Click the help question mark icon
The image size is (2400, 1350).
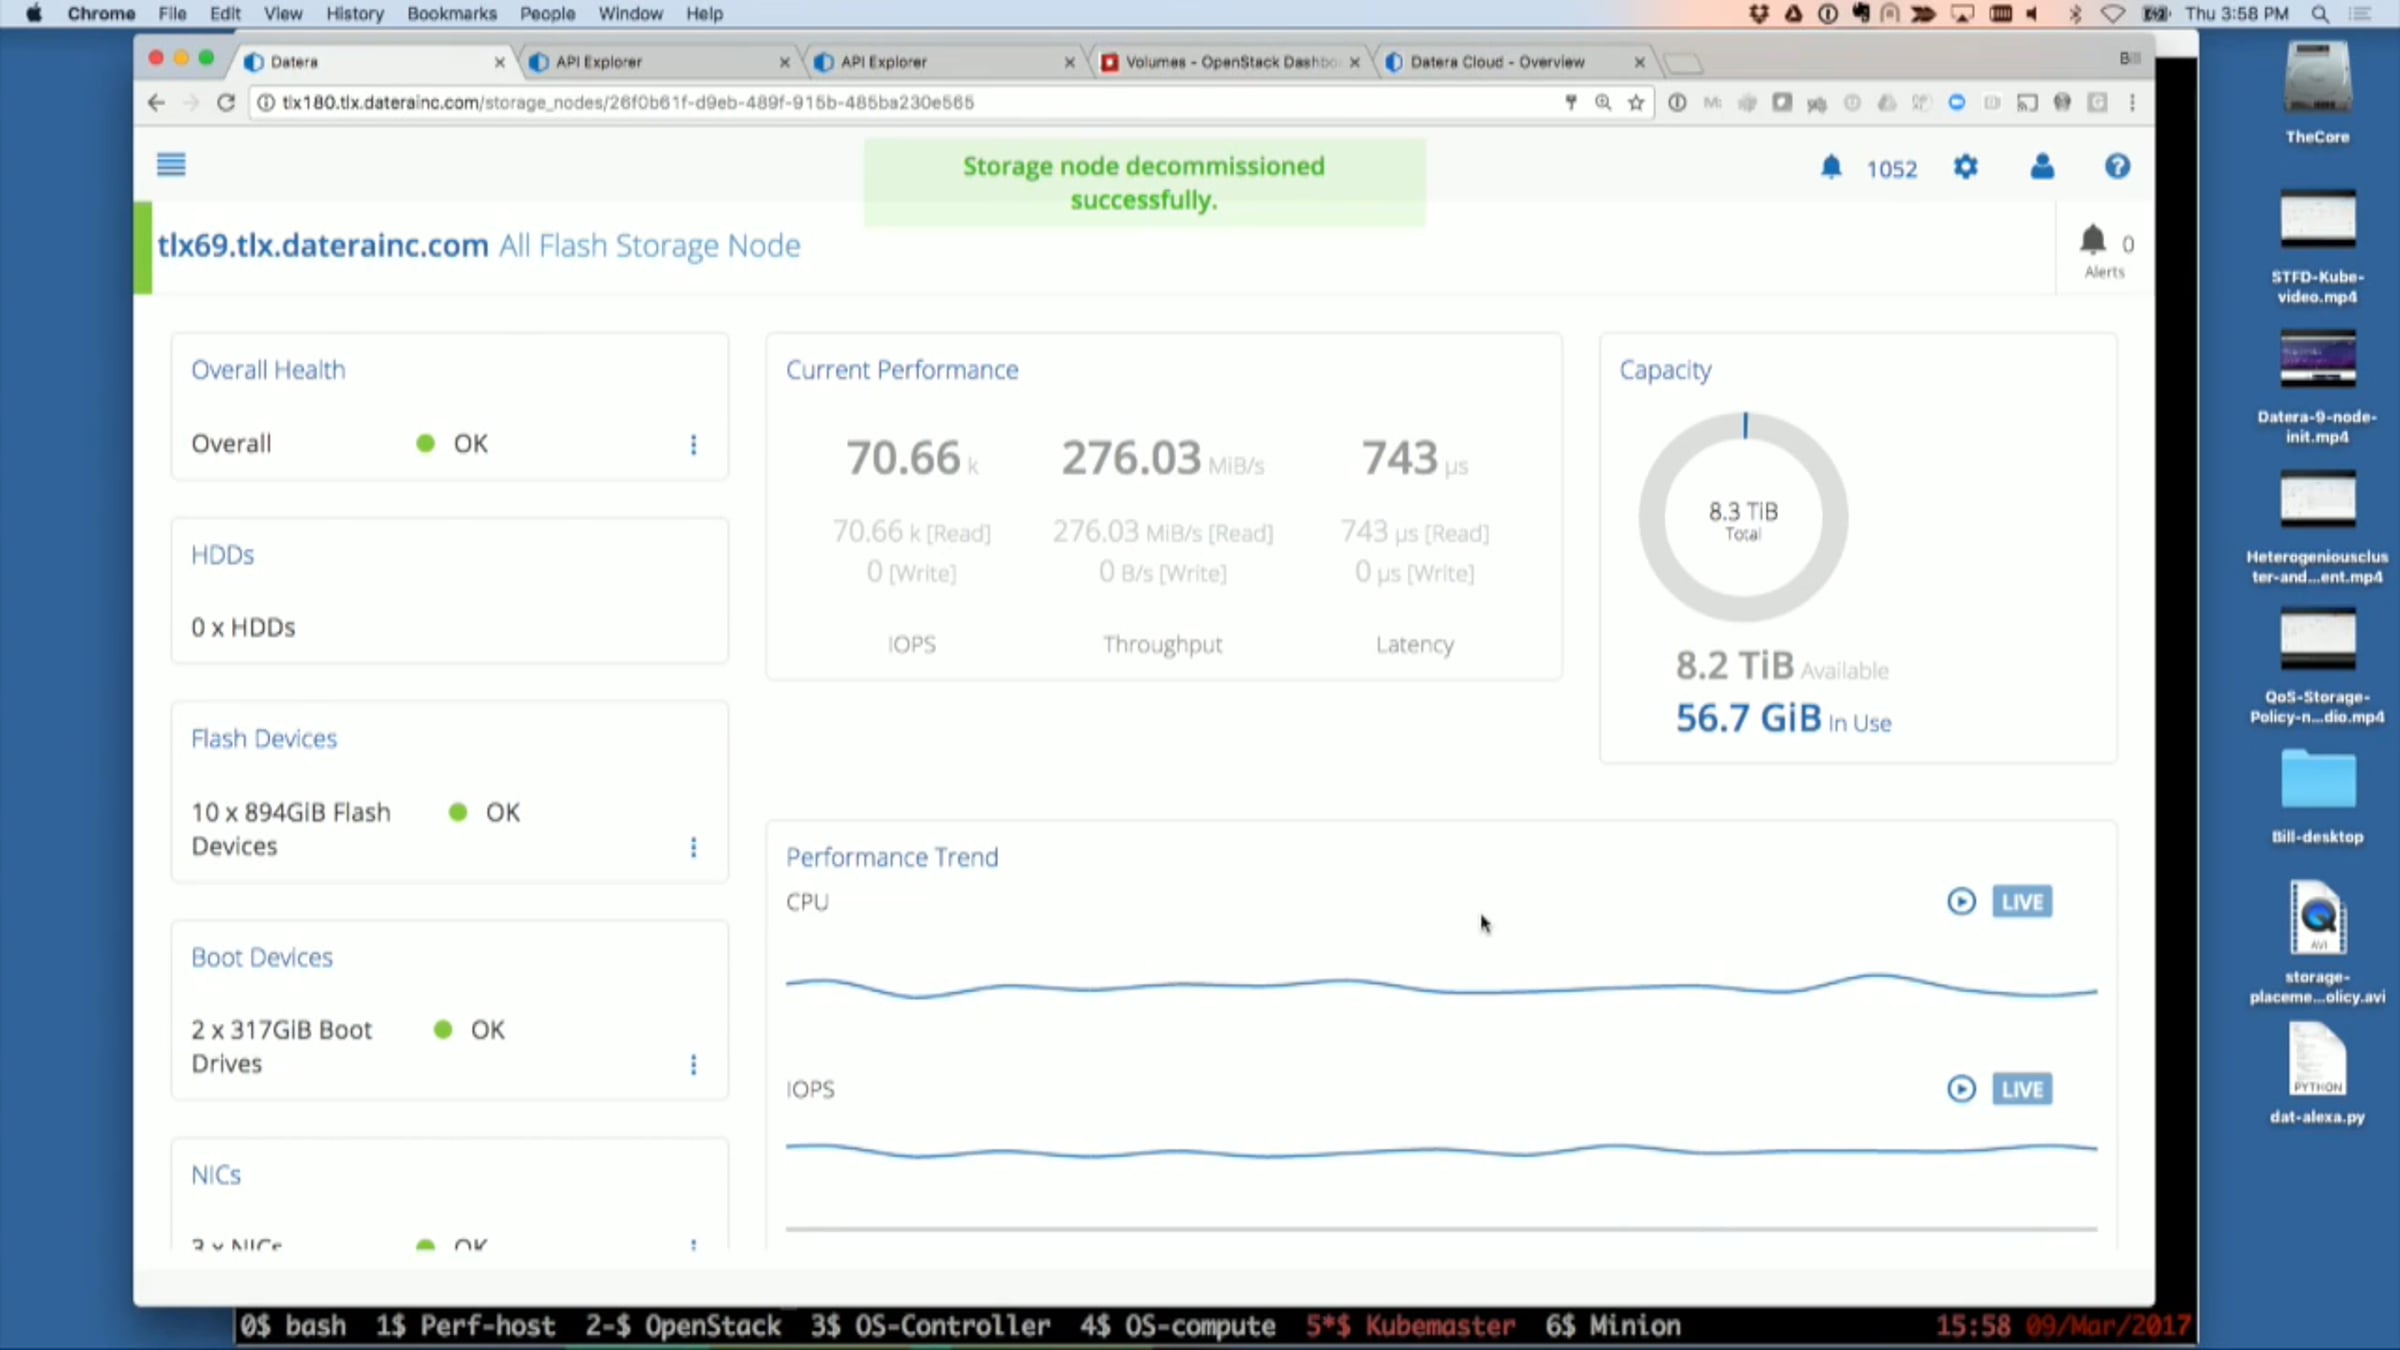coord(2116,167)
